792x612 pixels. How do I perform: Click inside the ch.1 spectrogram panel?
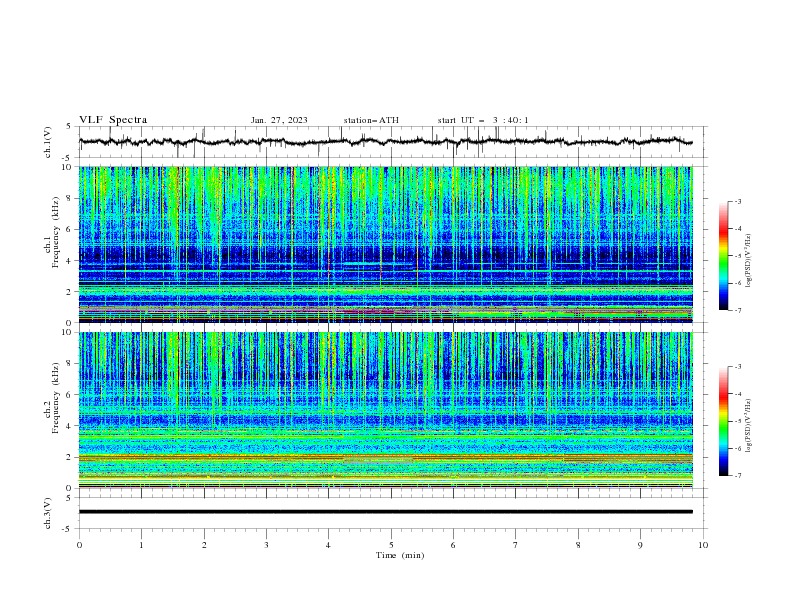[385, 244]
